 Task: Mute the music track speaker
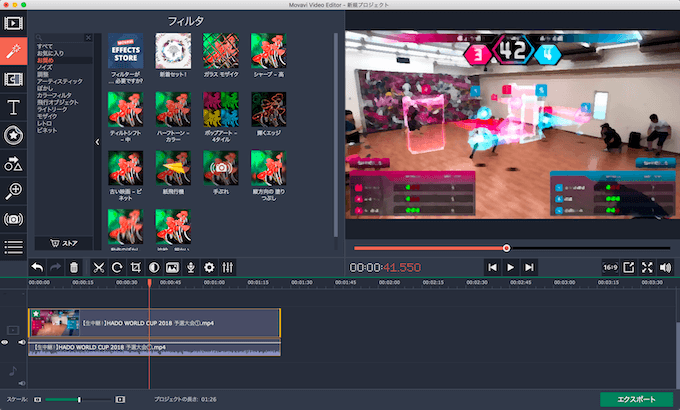[x=22, y=384]
